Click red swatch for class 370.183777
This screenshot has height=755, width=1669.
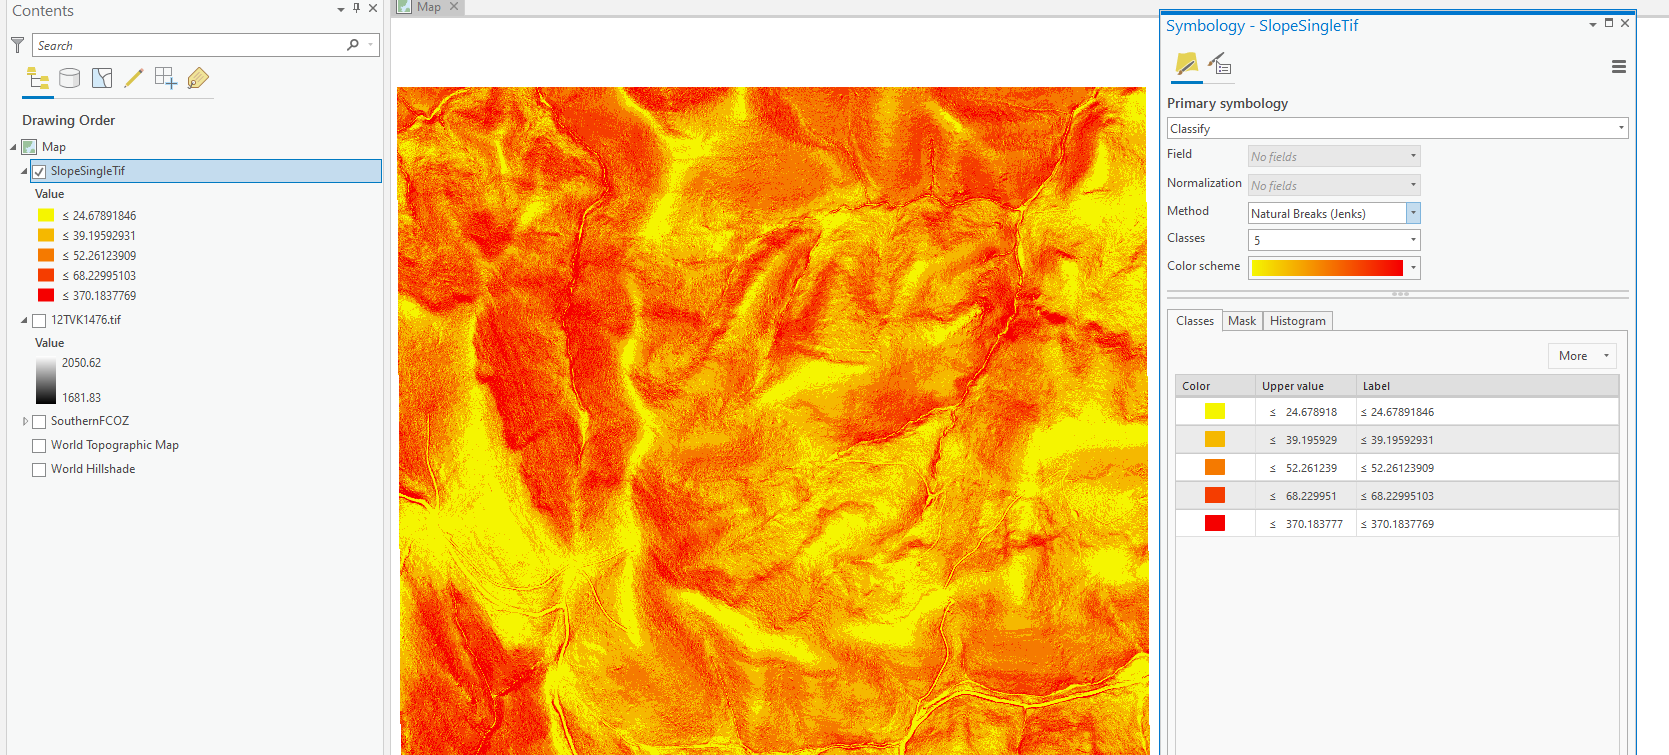(1215, 523)
